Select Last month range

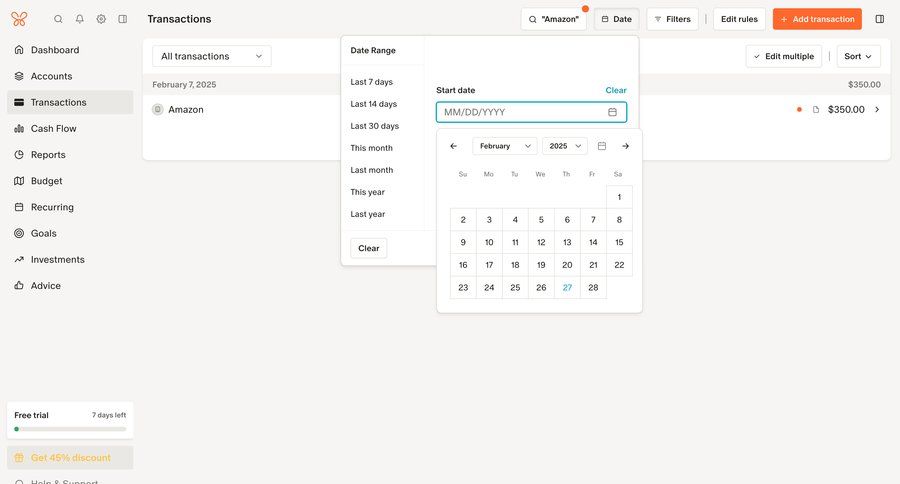point(371,170)
